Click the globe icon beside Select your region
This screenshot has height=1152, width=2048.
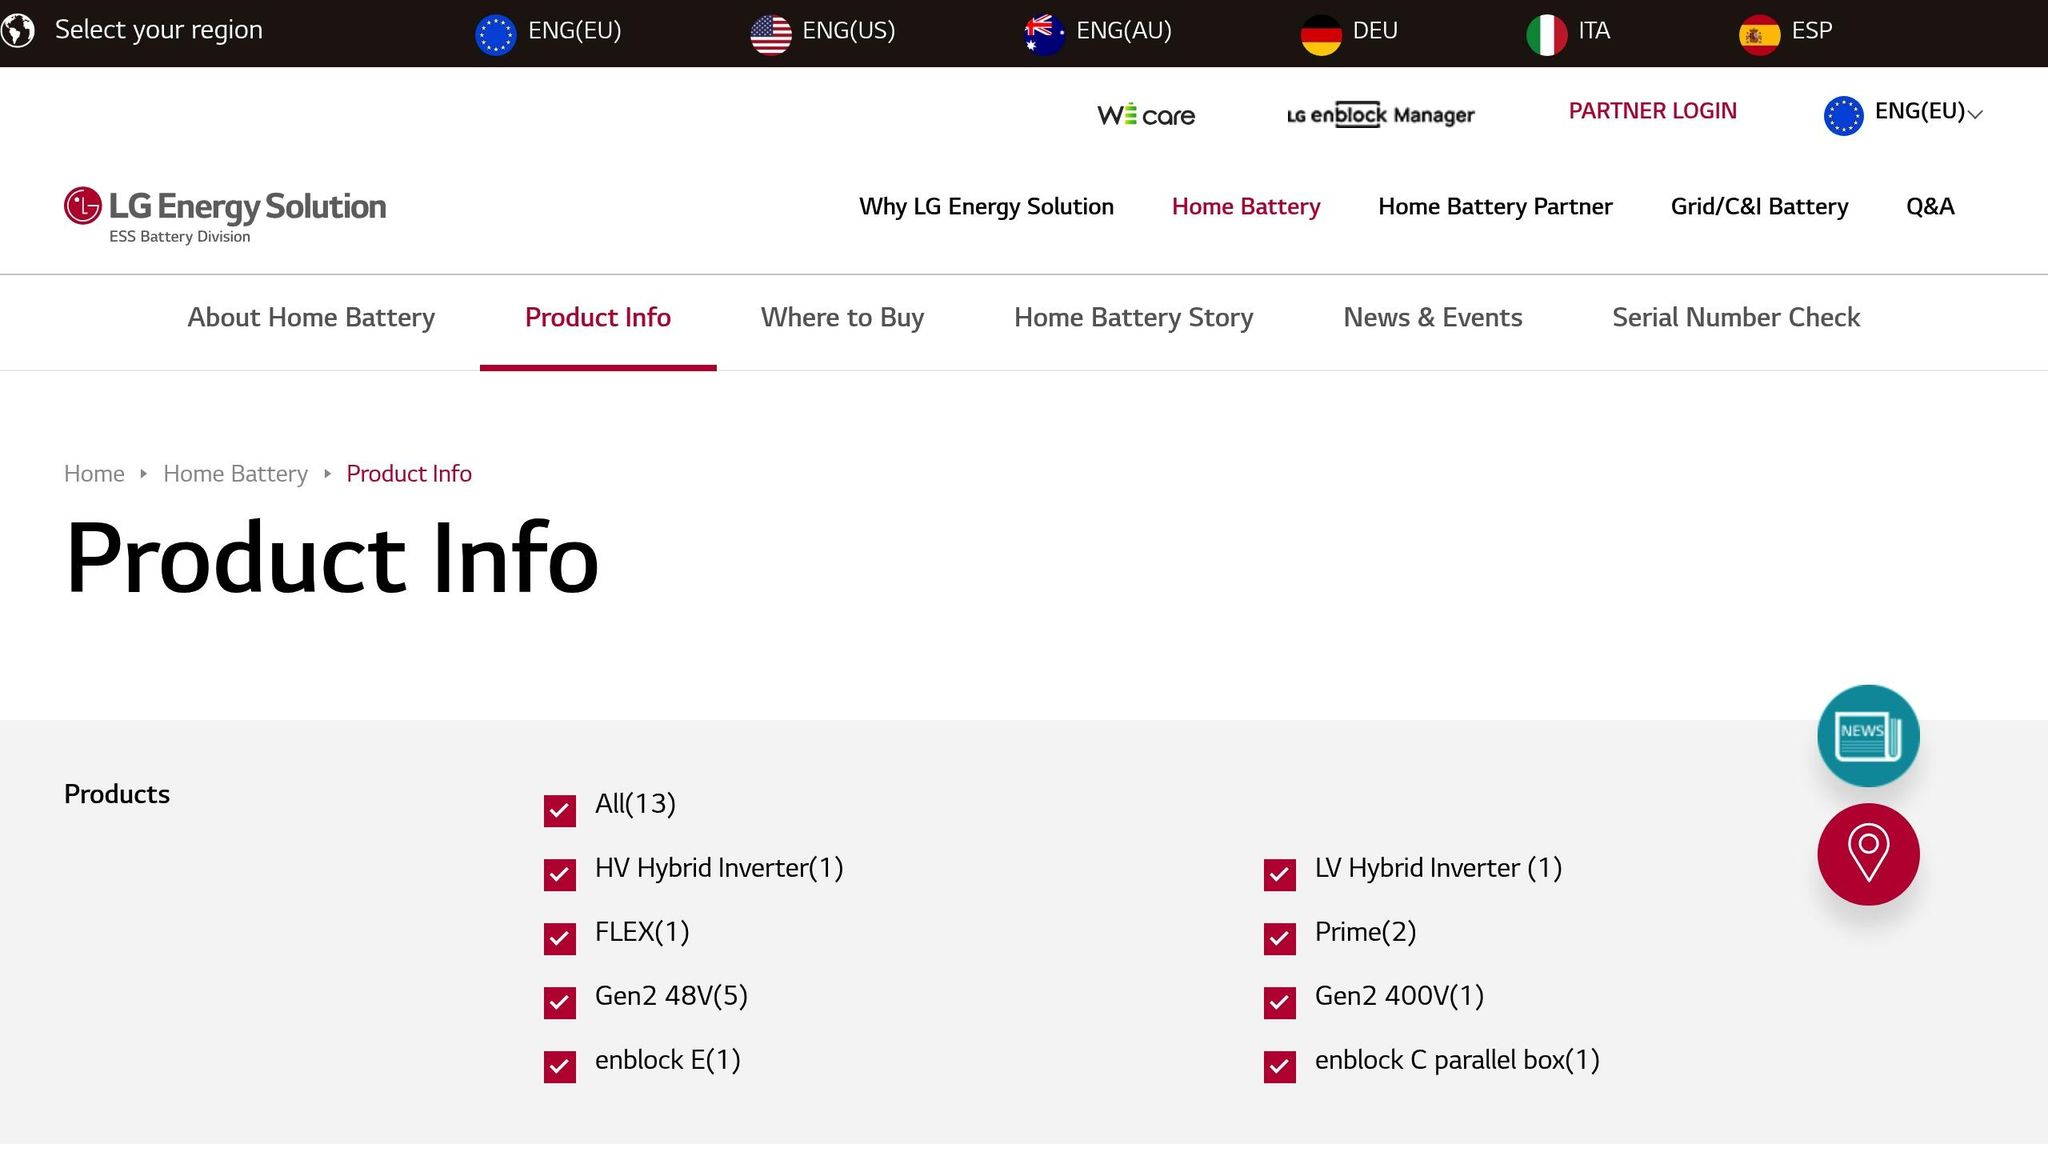pyautogui.click(x=19, y=31)
